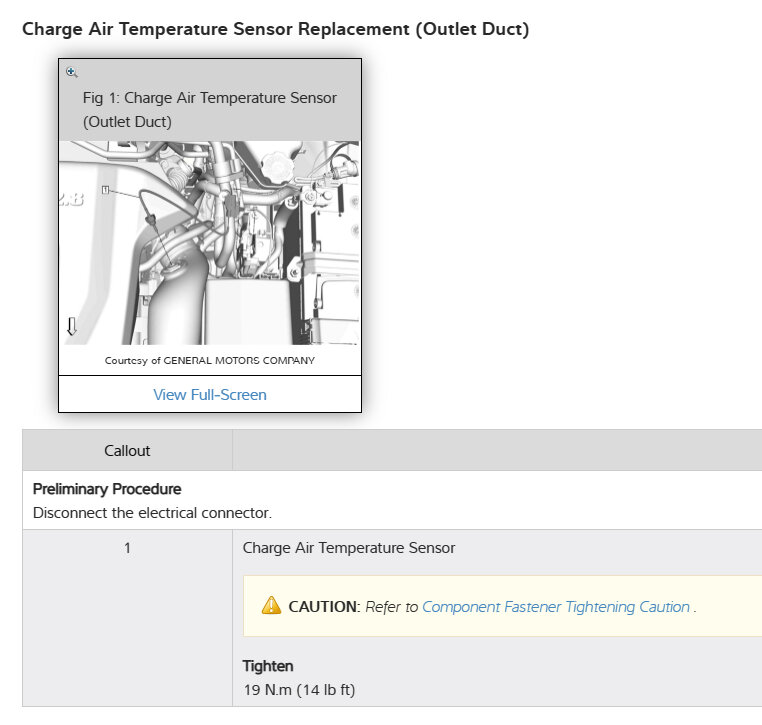Image resolution: width=762 pixels, height=725 pixels.
Task: Click the page heading about Sensor Replacement
Action: click(x=275, y=29)
